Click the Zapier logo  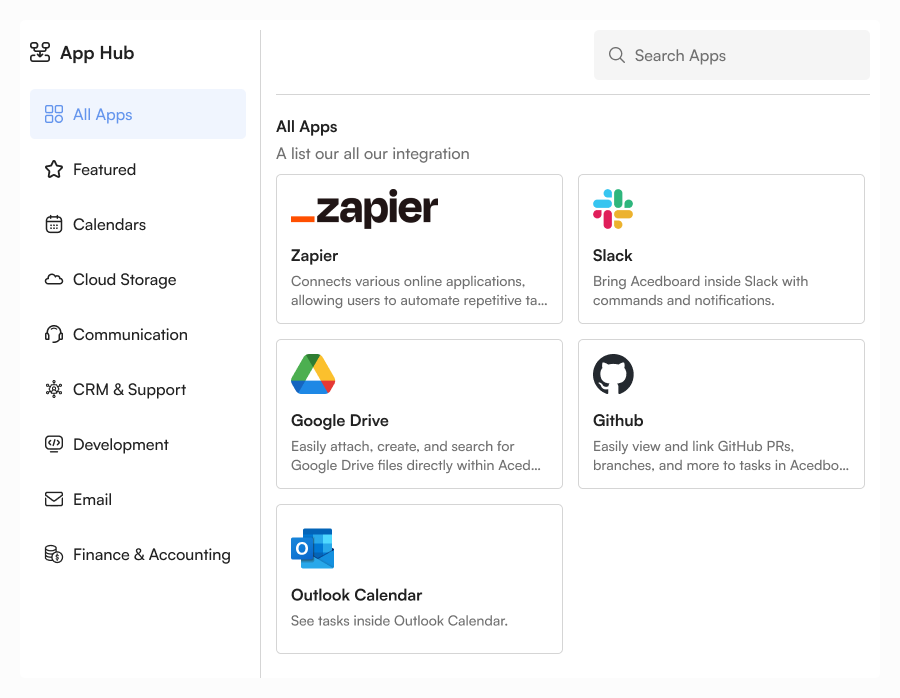(x=364, y=208)
